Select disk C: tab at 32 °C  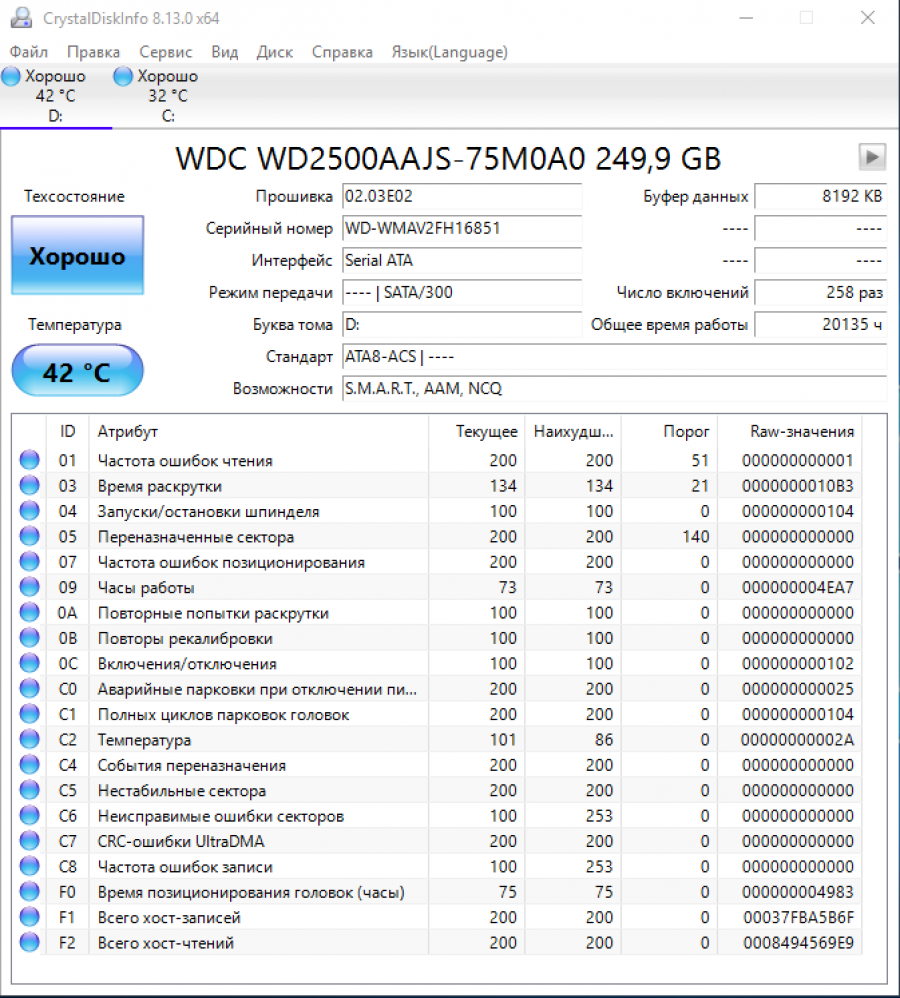pyautogui.click(x=168, y=95)
